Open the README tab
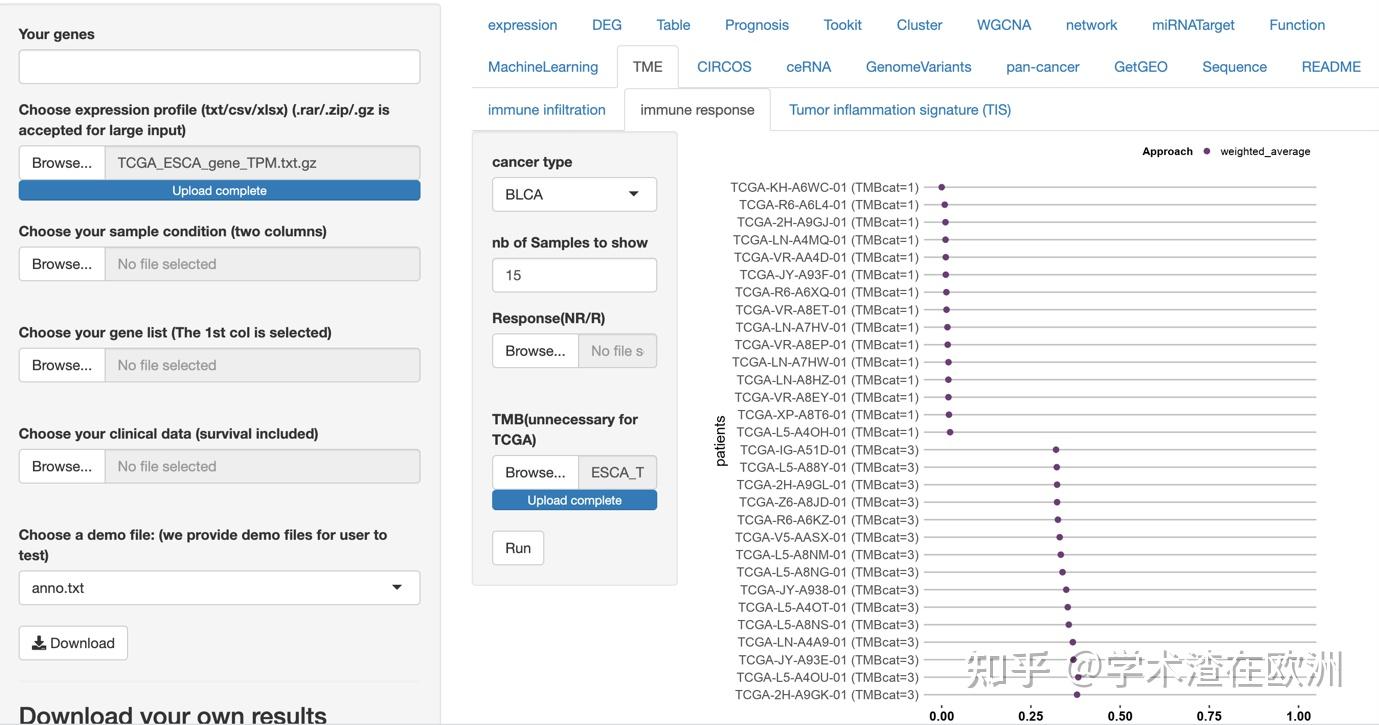The image size is (1379, 725). (1331, 65)
